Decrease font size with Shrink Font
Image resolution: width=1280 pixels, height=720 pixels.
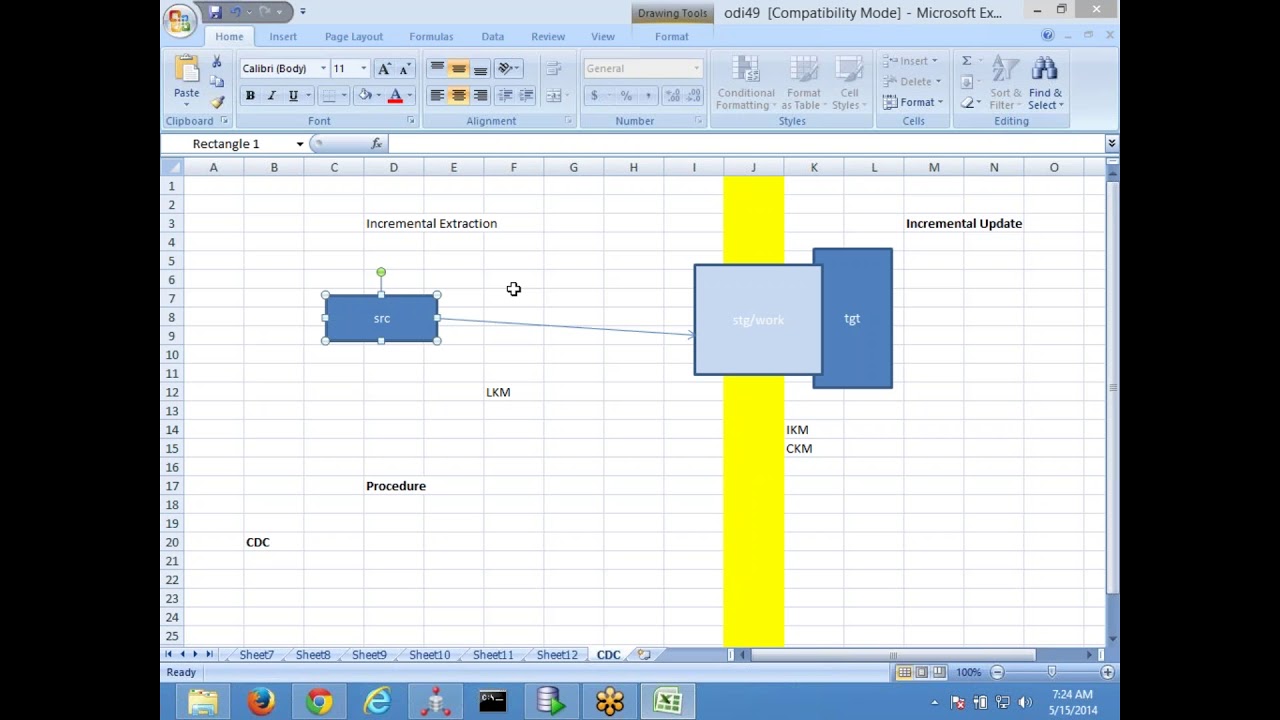coord(404,68)
